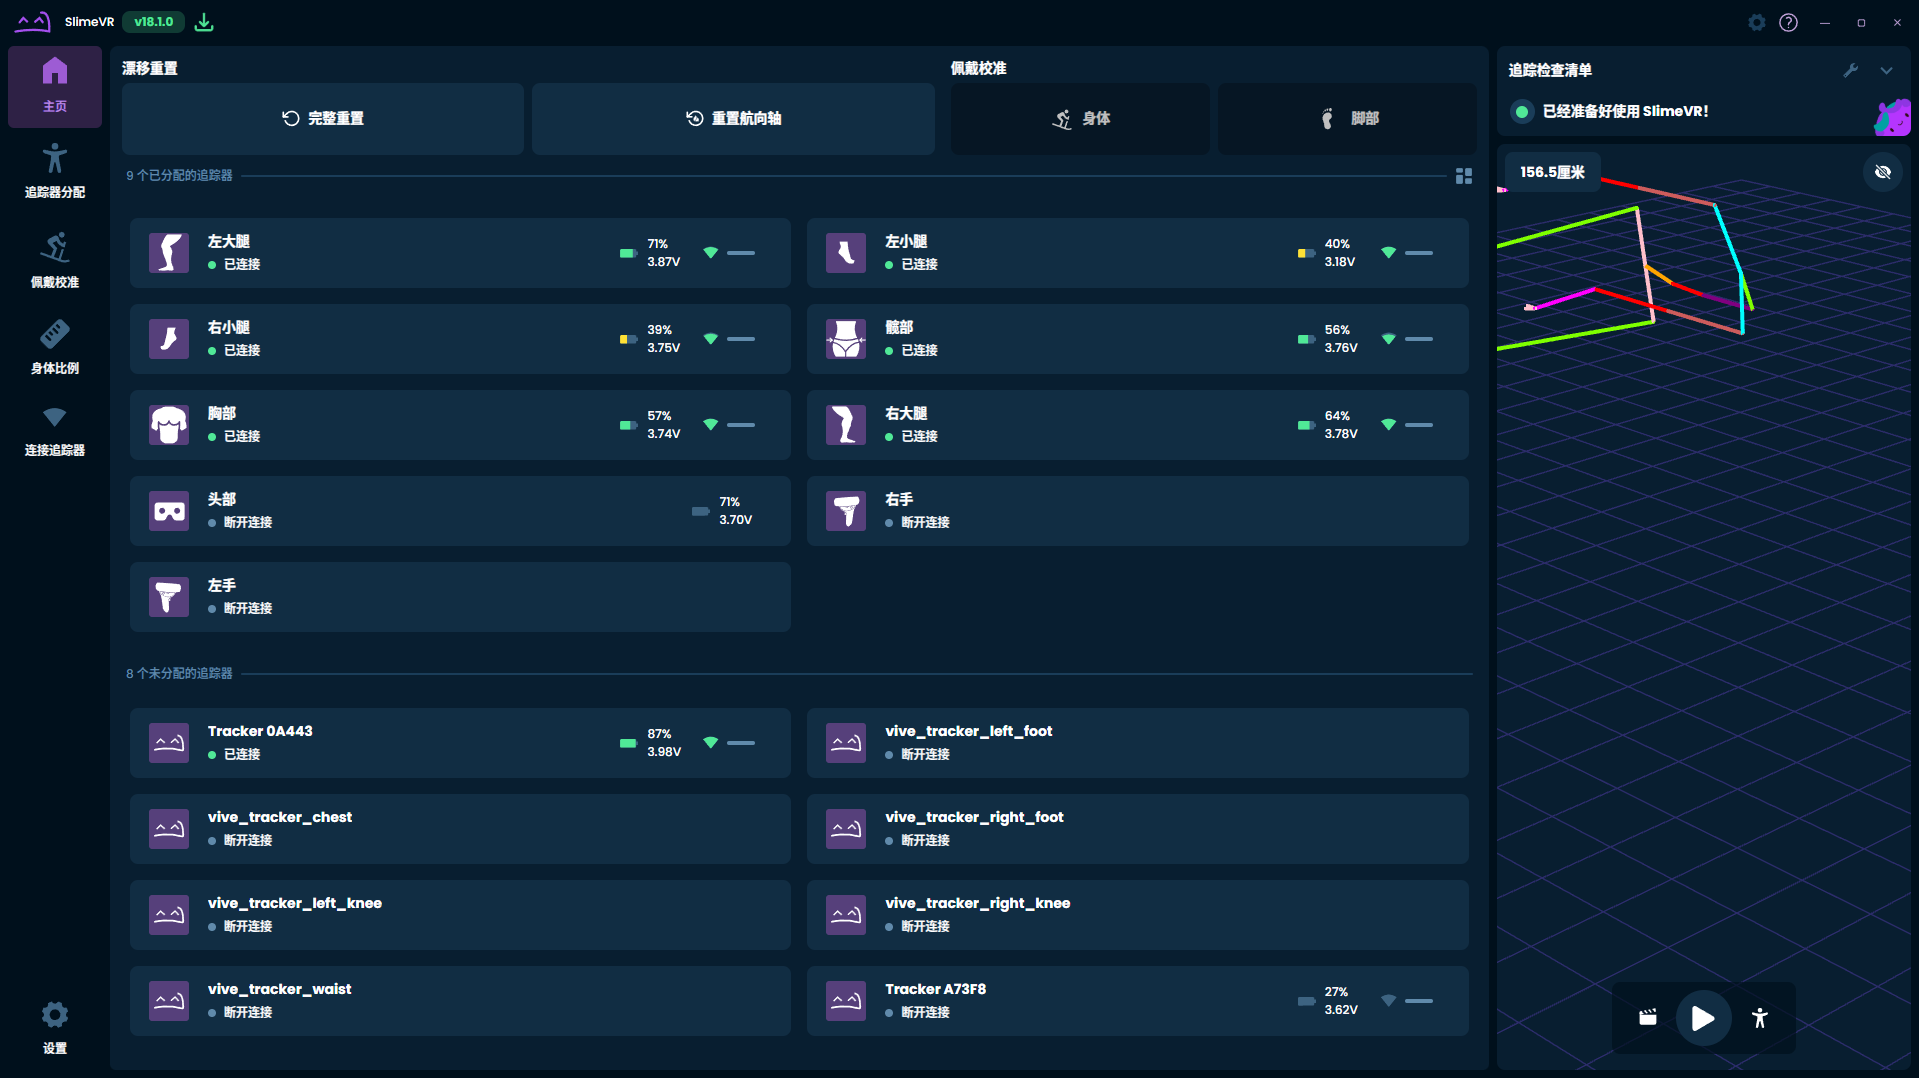
Task: Select 连接追踪器 in the sidebar
Action: pos(55,430)
